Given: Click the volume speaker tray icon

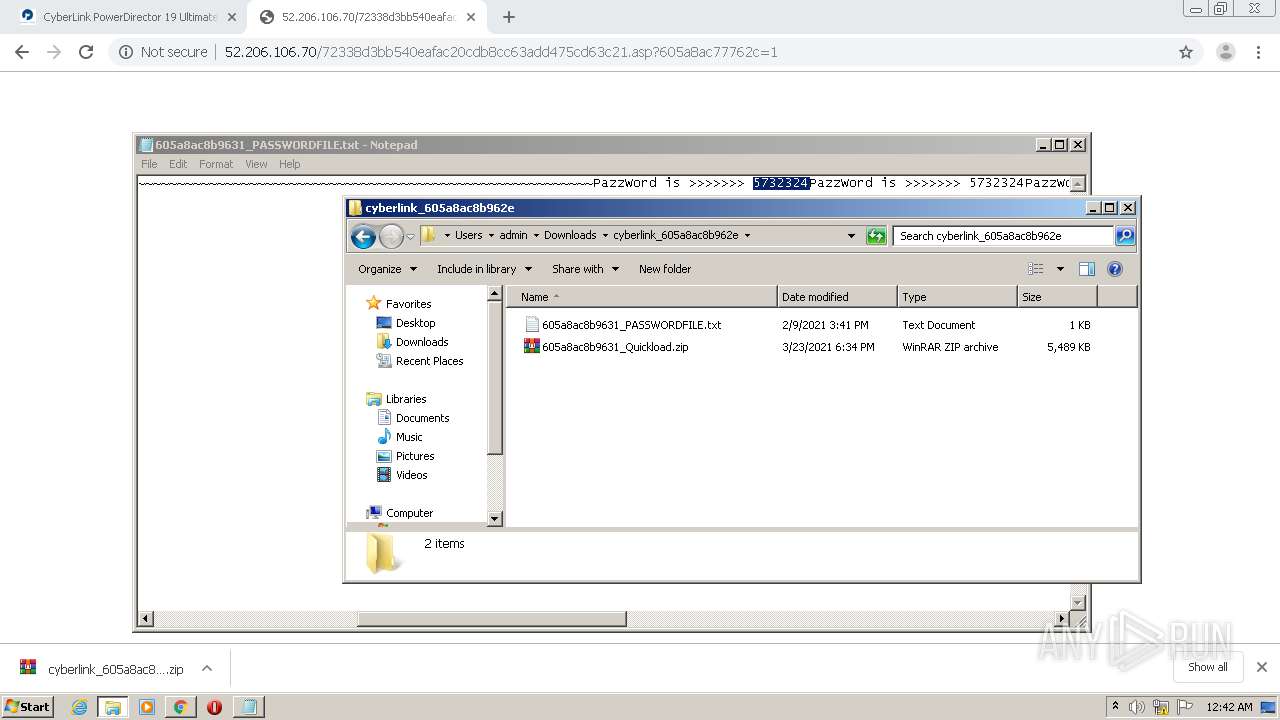Looking at the screenshot, I should pyautogui.click(x=1137, y=707).
